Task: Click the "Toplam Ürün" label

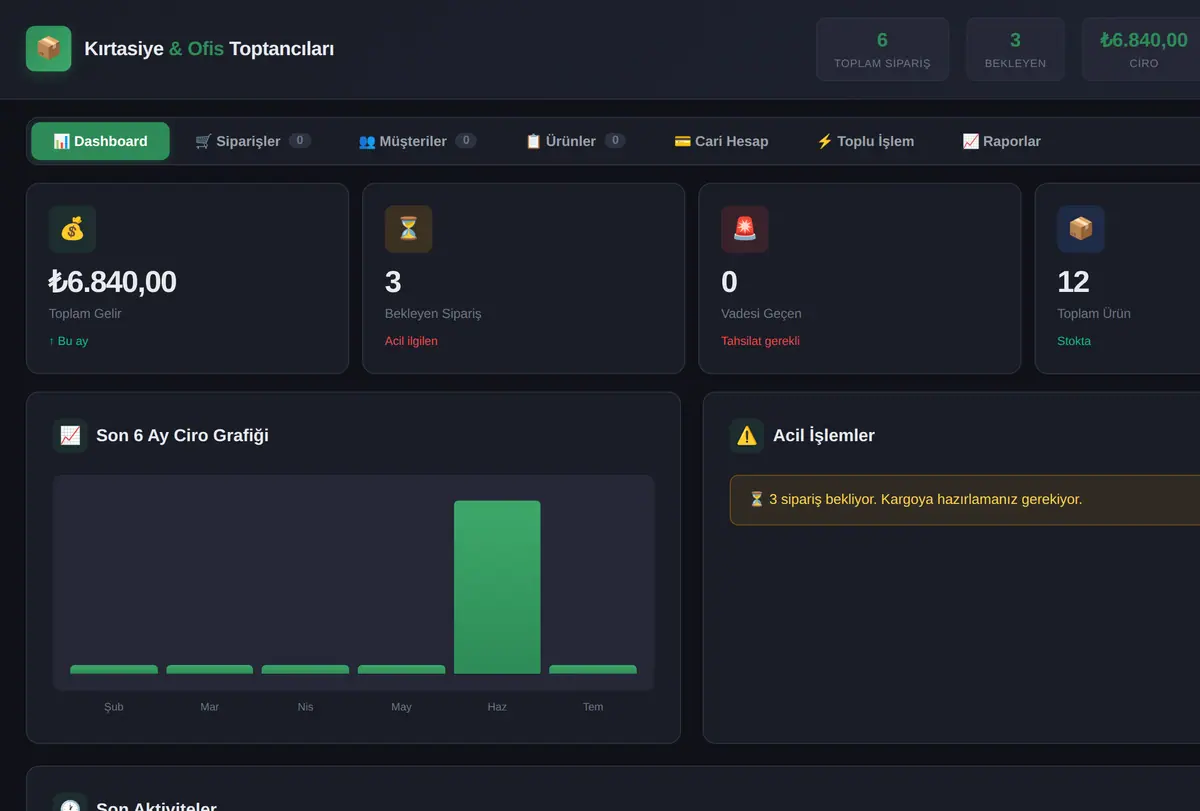Action: pos(1094,313)
